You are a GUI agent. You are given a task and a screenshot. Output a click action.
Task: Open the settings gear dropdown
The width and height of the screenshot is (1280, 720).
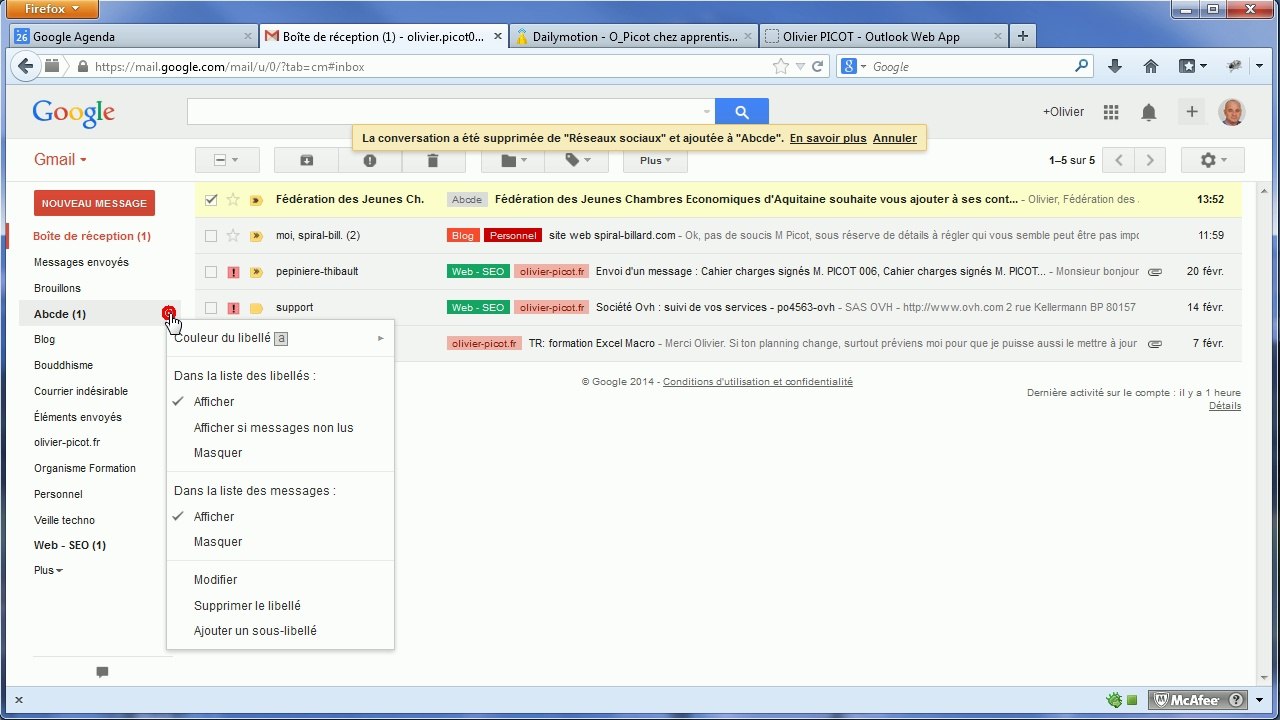[x=1212, y=160]
